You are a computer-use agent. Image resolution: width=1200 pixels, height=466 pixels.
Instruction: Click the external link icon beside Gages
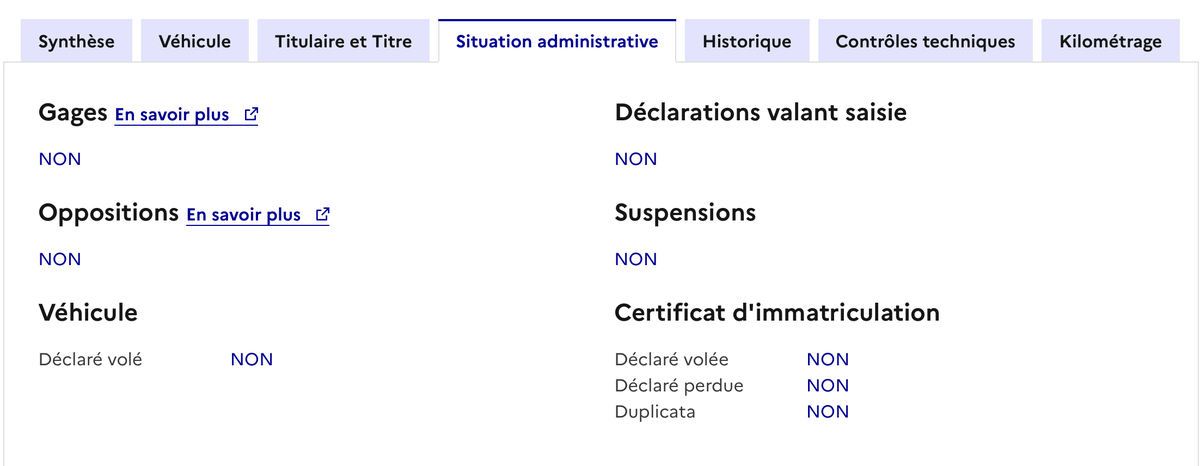click(x=251, y=115)
